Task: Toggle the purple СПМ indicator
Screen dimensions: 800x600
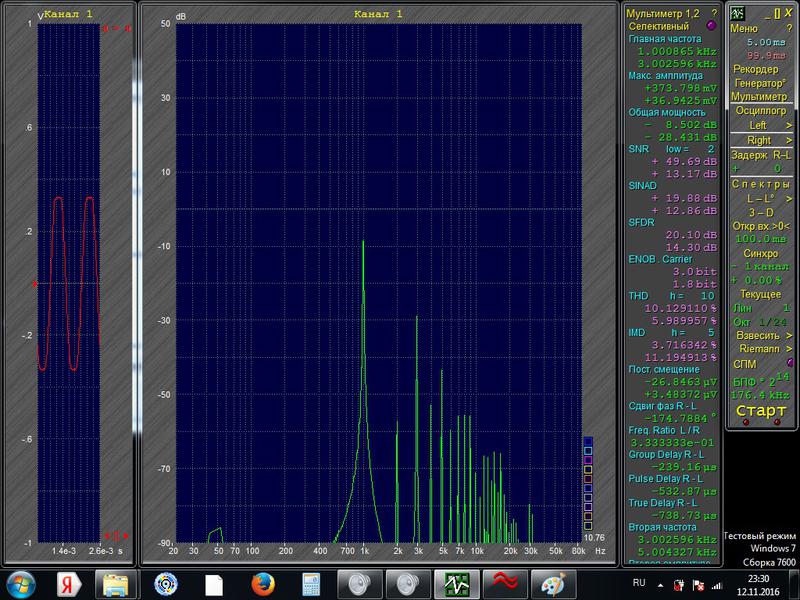Action: point(790,363)
